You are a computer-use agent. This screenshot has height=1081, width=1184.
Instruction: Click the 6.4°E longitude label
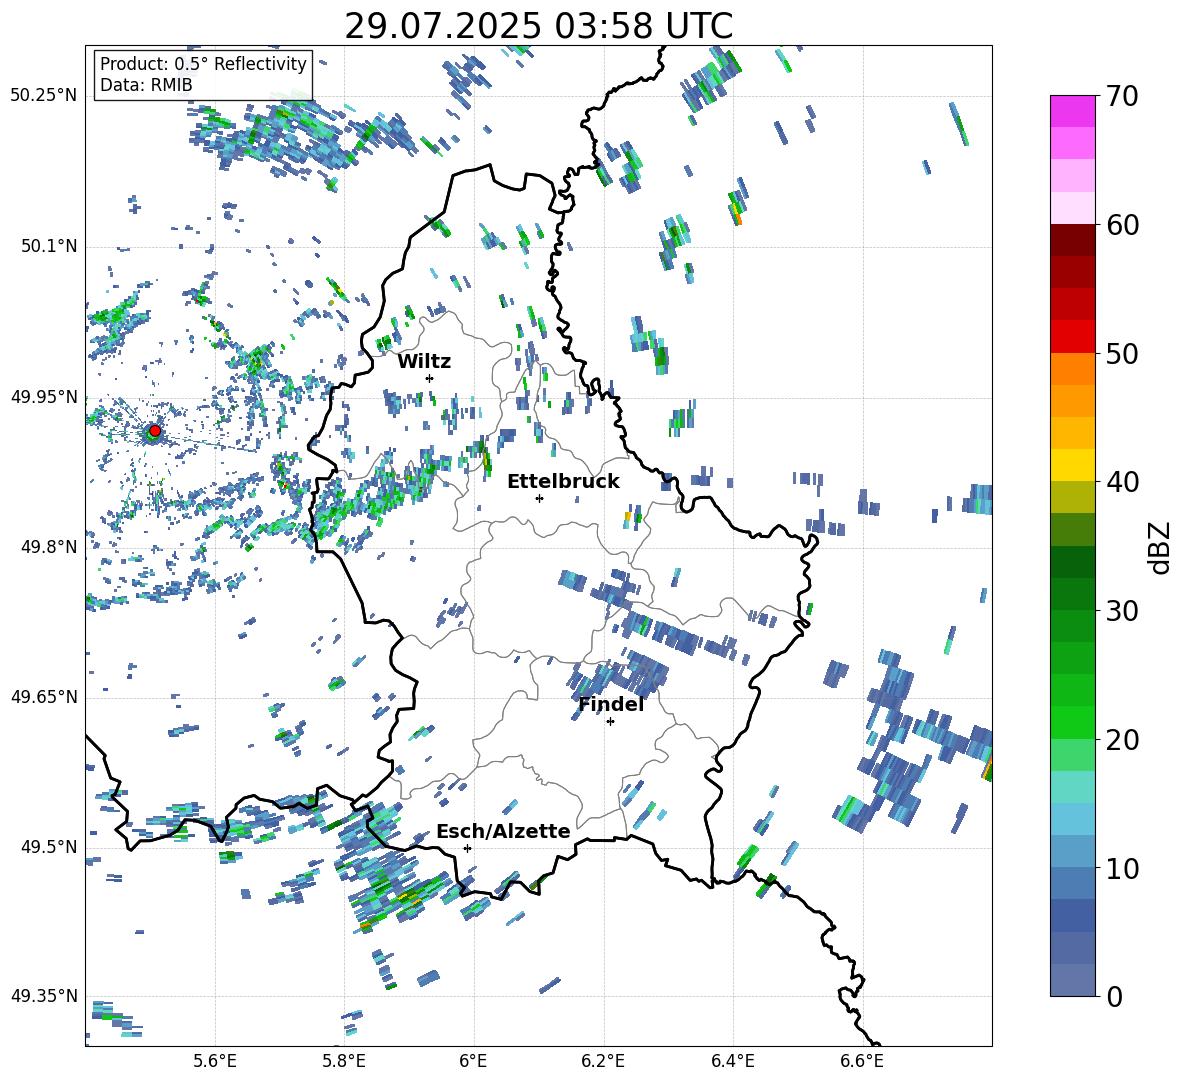coord(732,1061)
